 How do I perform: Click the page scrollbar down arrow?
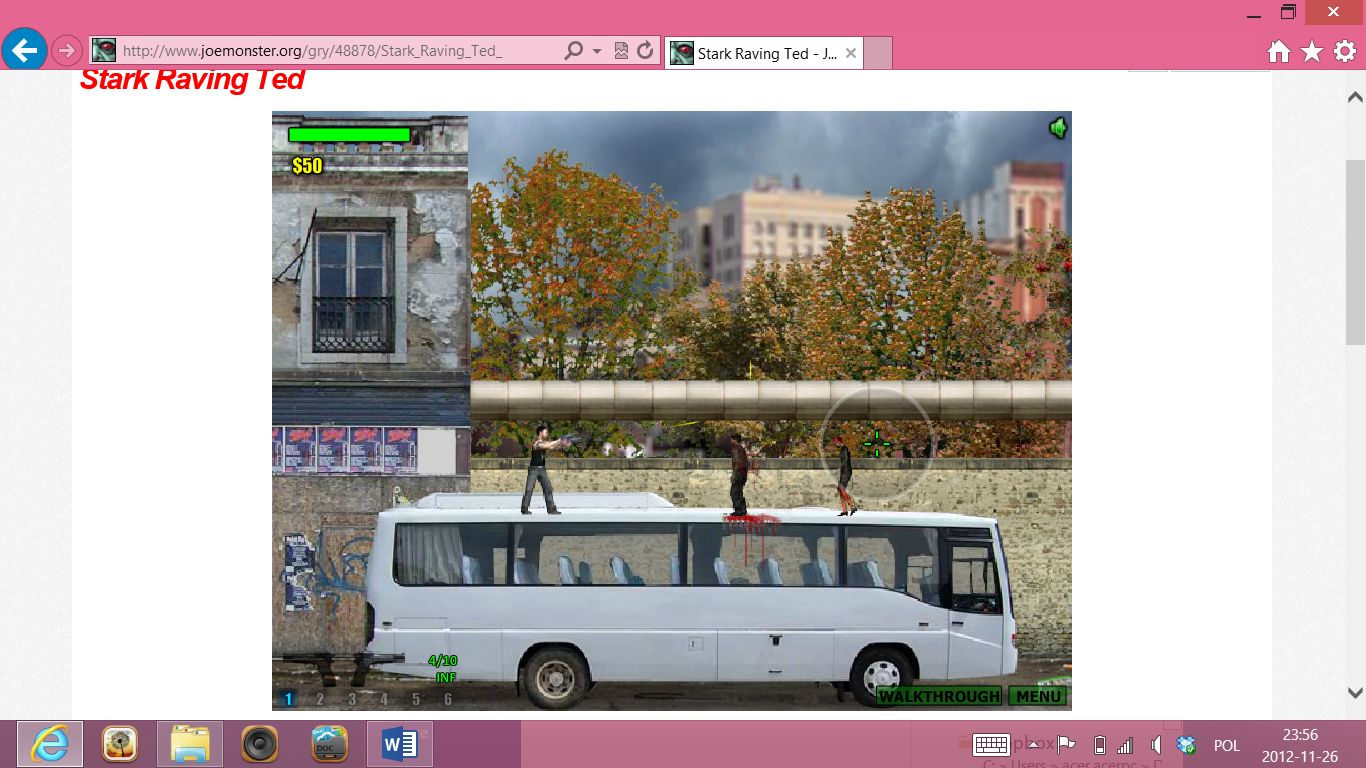tap(1355, 692)
